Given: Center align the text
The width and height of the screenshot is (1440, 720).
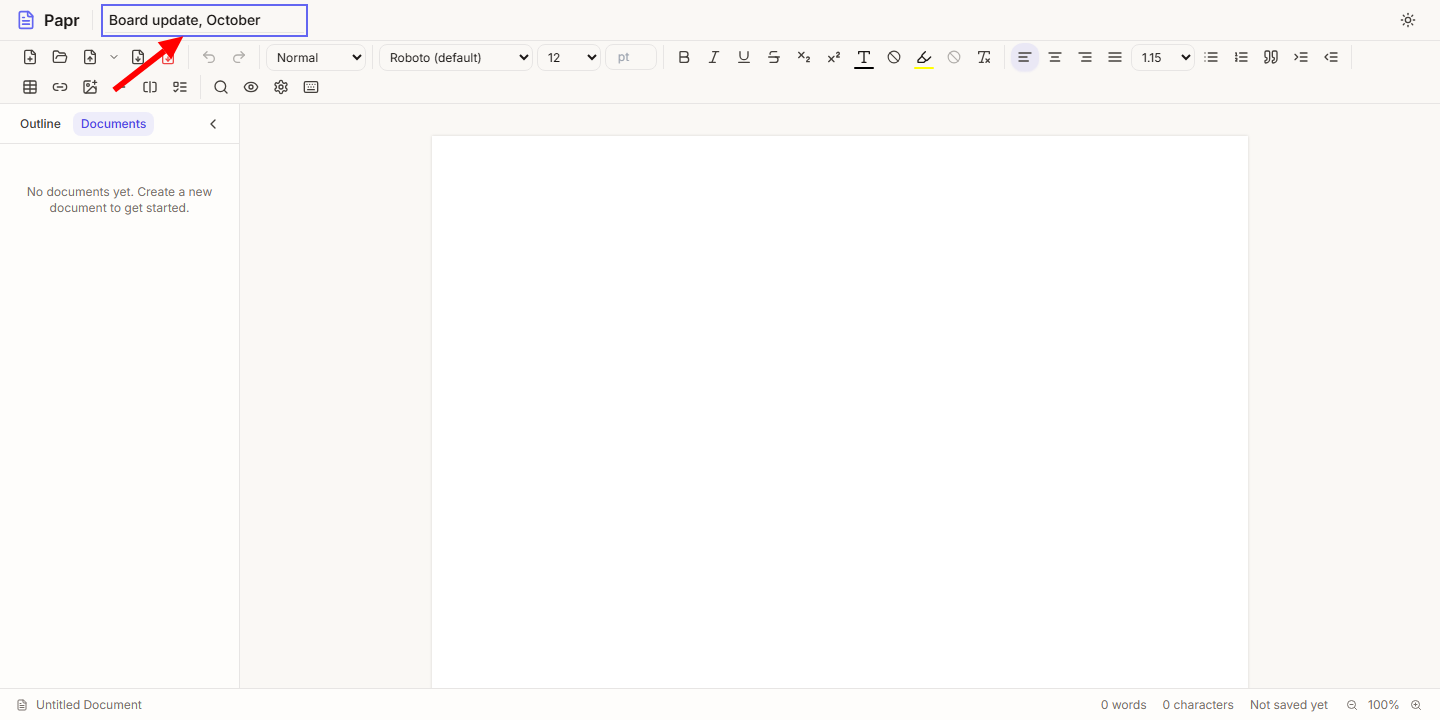Looking at the screenshot, I should pos(1054,57).
